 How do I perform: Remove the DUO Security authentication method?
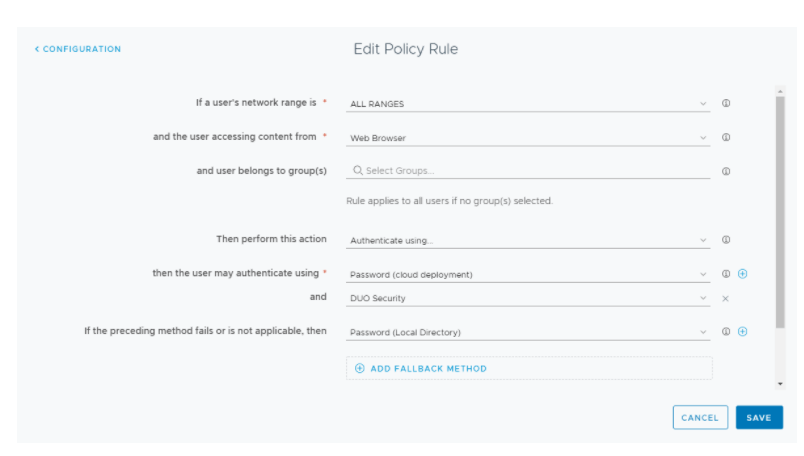pos(726,298)
